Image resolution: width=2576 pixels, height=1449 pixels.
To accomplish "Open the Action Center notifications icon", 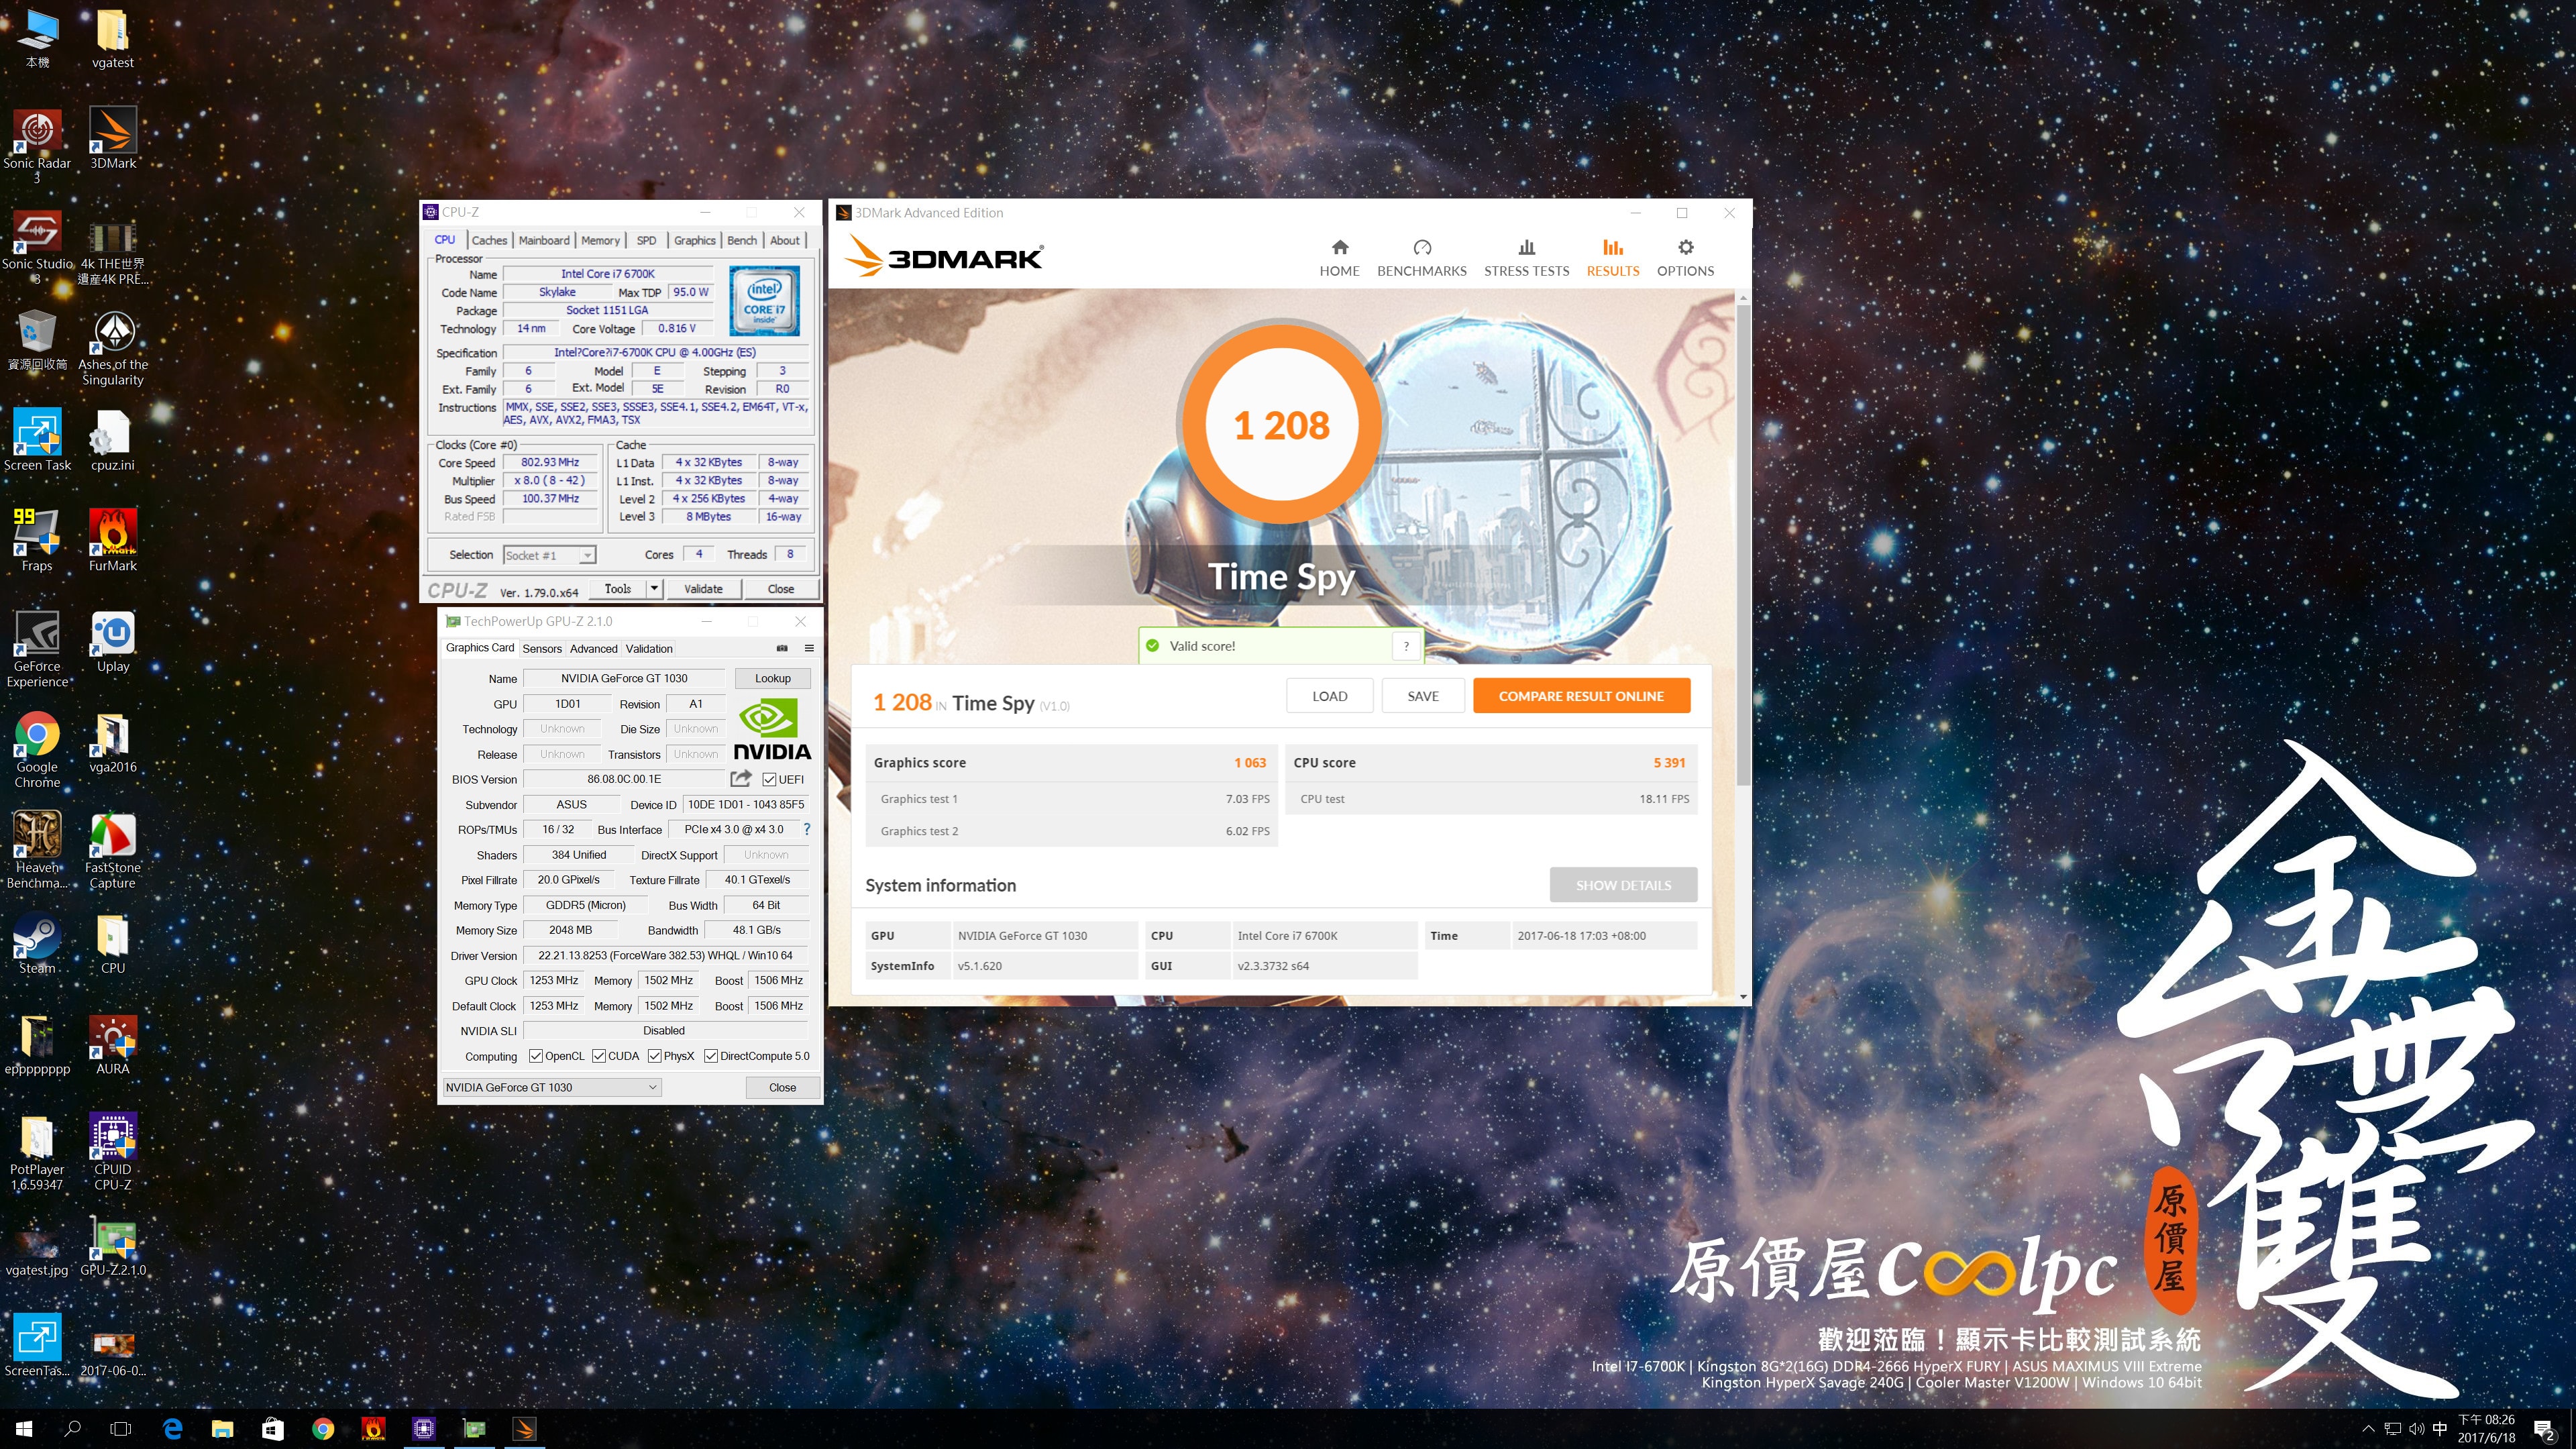I will coord(2544,1430).
